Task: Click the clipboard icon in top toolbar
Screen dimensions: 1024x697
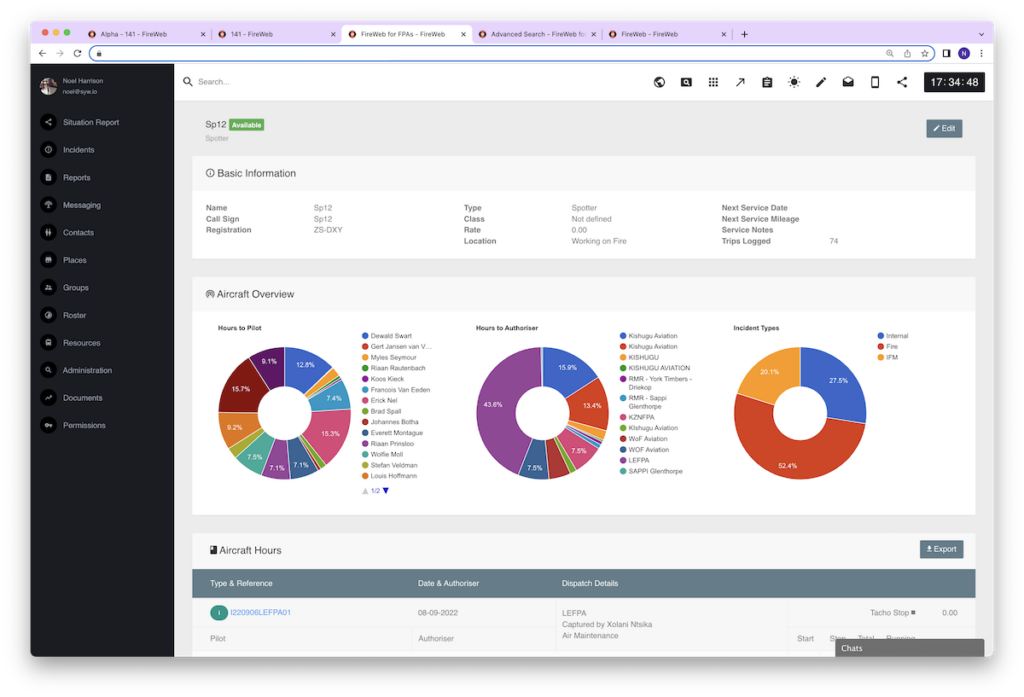Action: click(767, 82)
